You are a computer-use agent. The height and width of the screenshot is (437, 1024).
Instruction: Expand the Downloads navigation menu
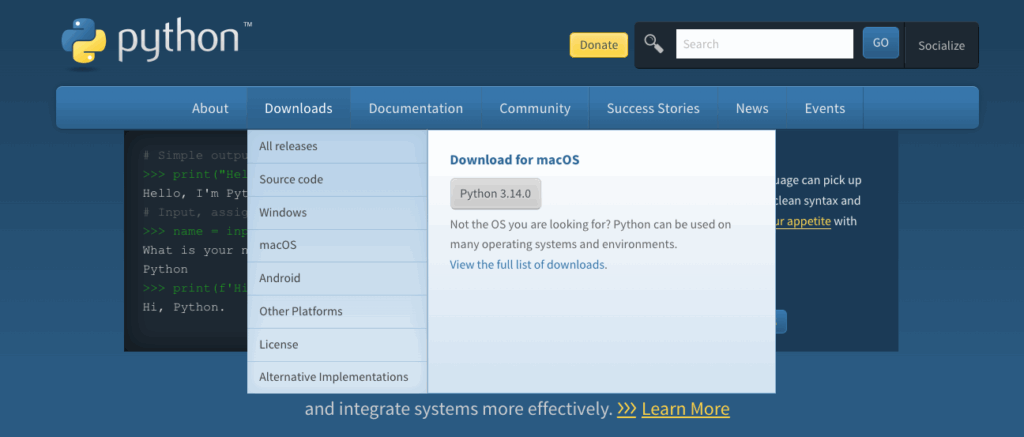298,108
